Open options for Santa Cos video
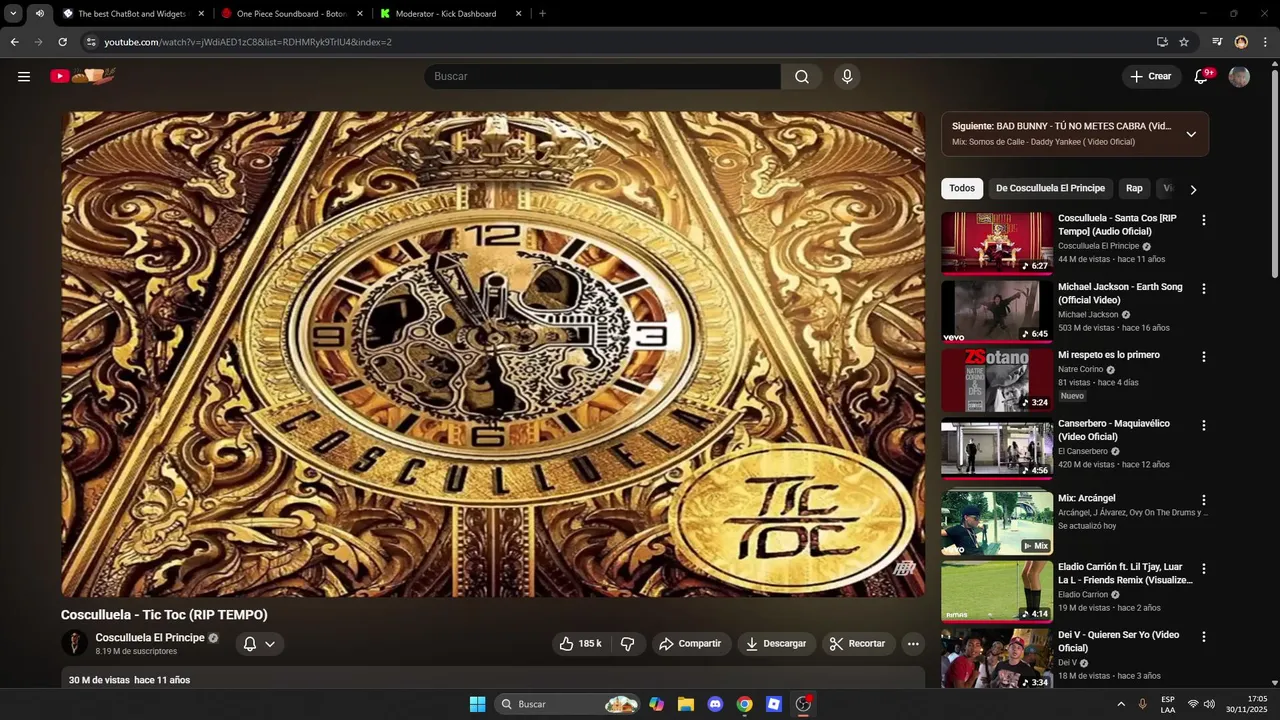The image size is (1280, 720). (x=1204, y=220)
